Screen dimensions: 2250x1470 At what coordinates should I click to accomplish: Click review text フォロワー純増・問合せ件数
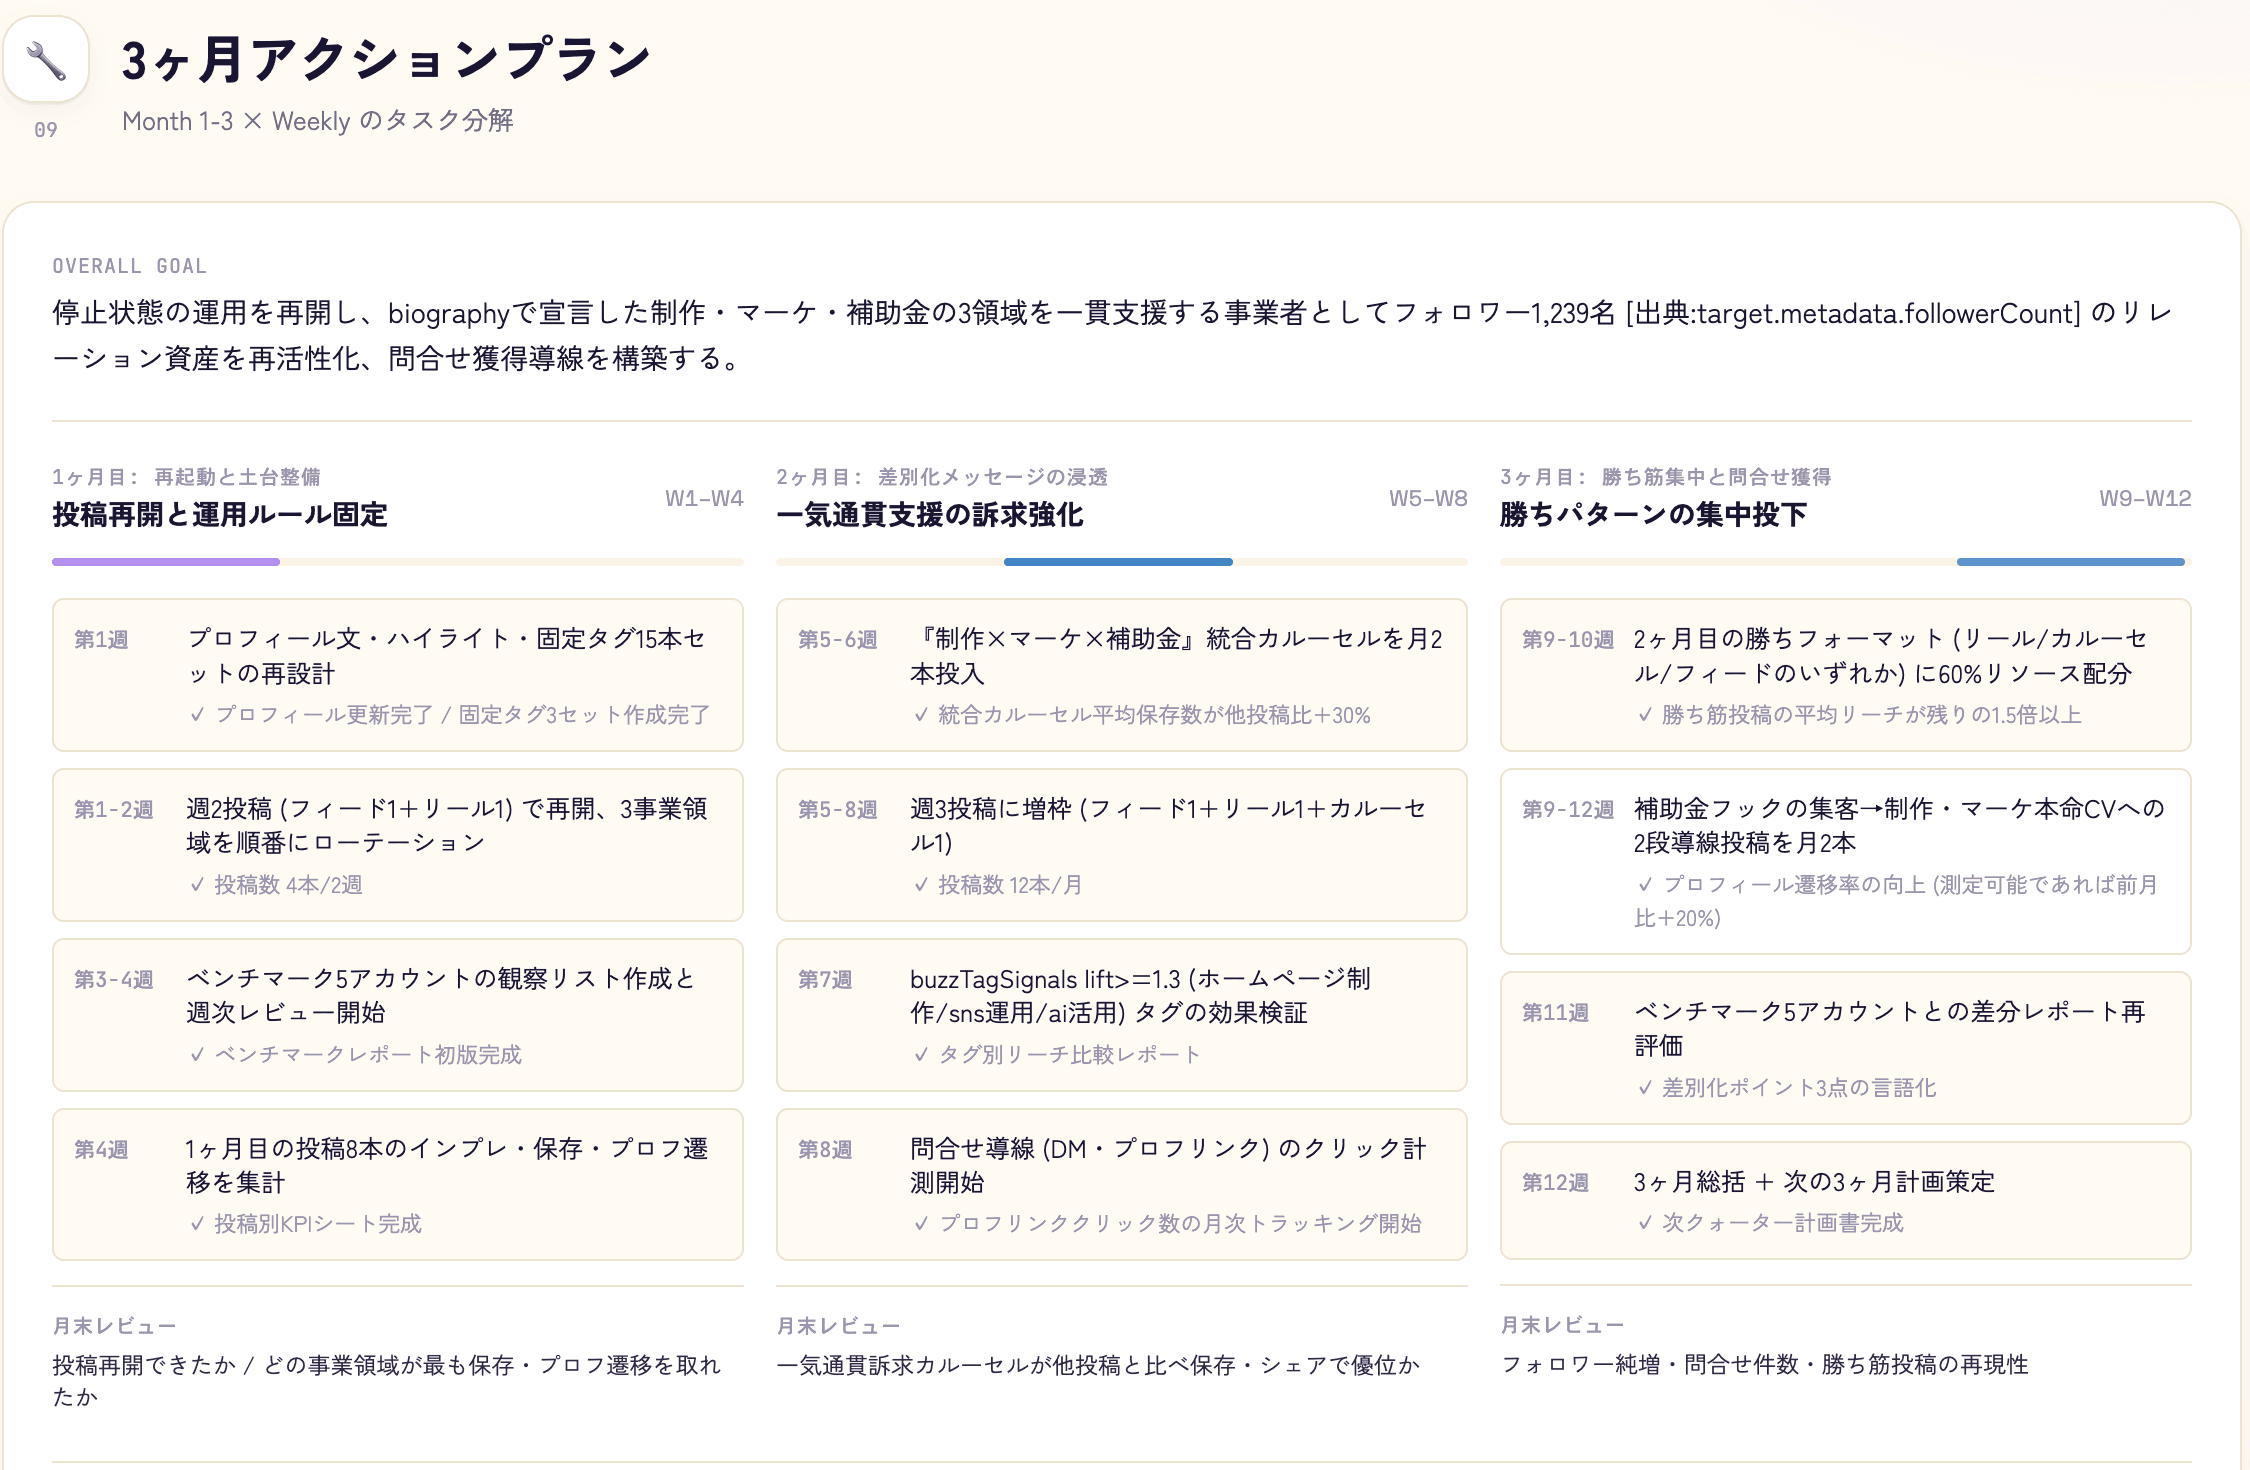1765,1365
